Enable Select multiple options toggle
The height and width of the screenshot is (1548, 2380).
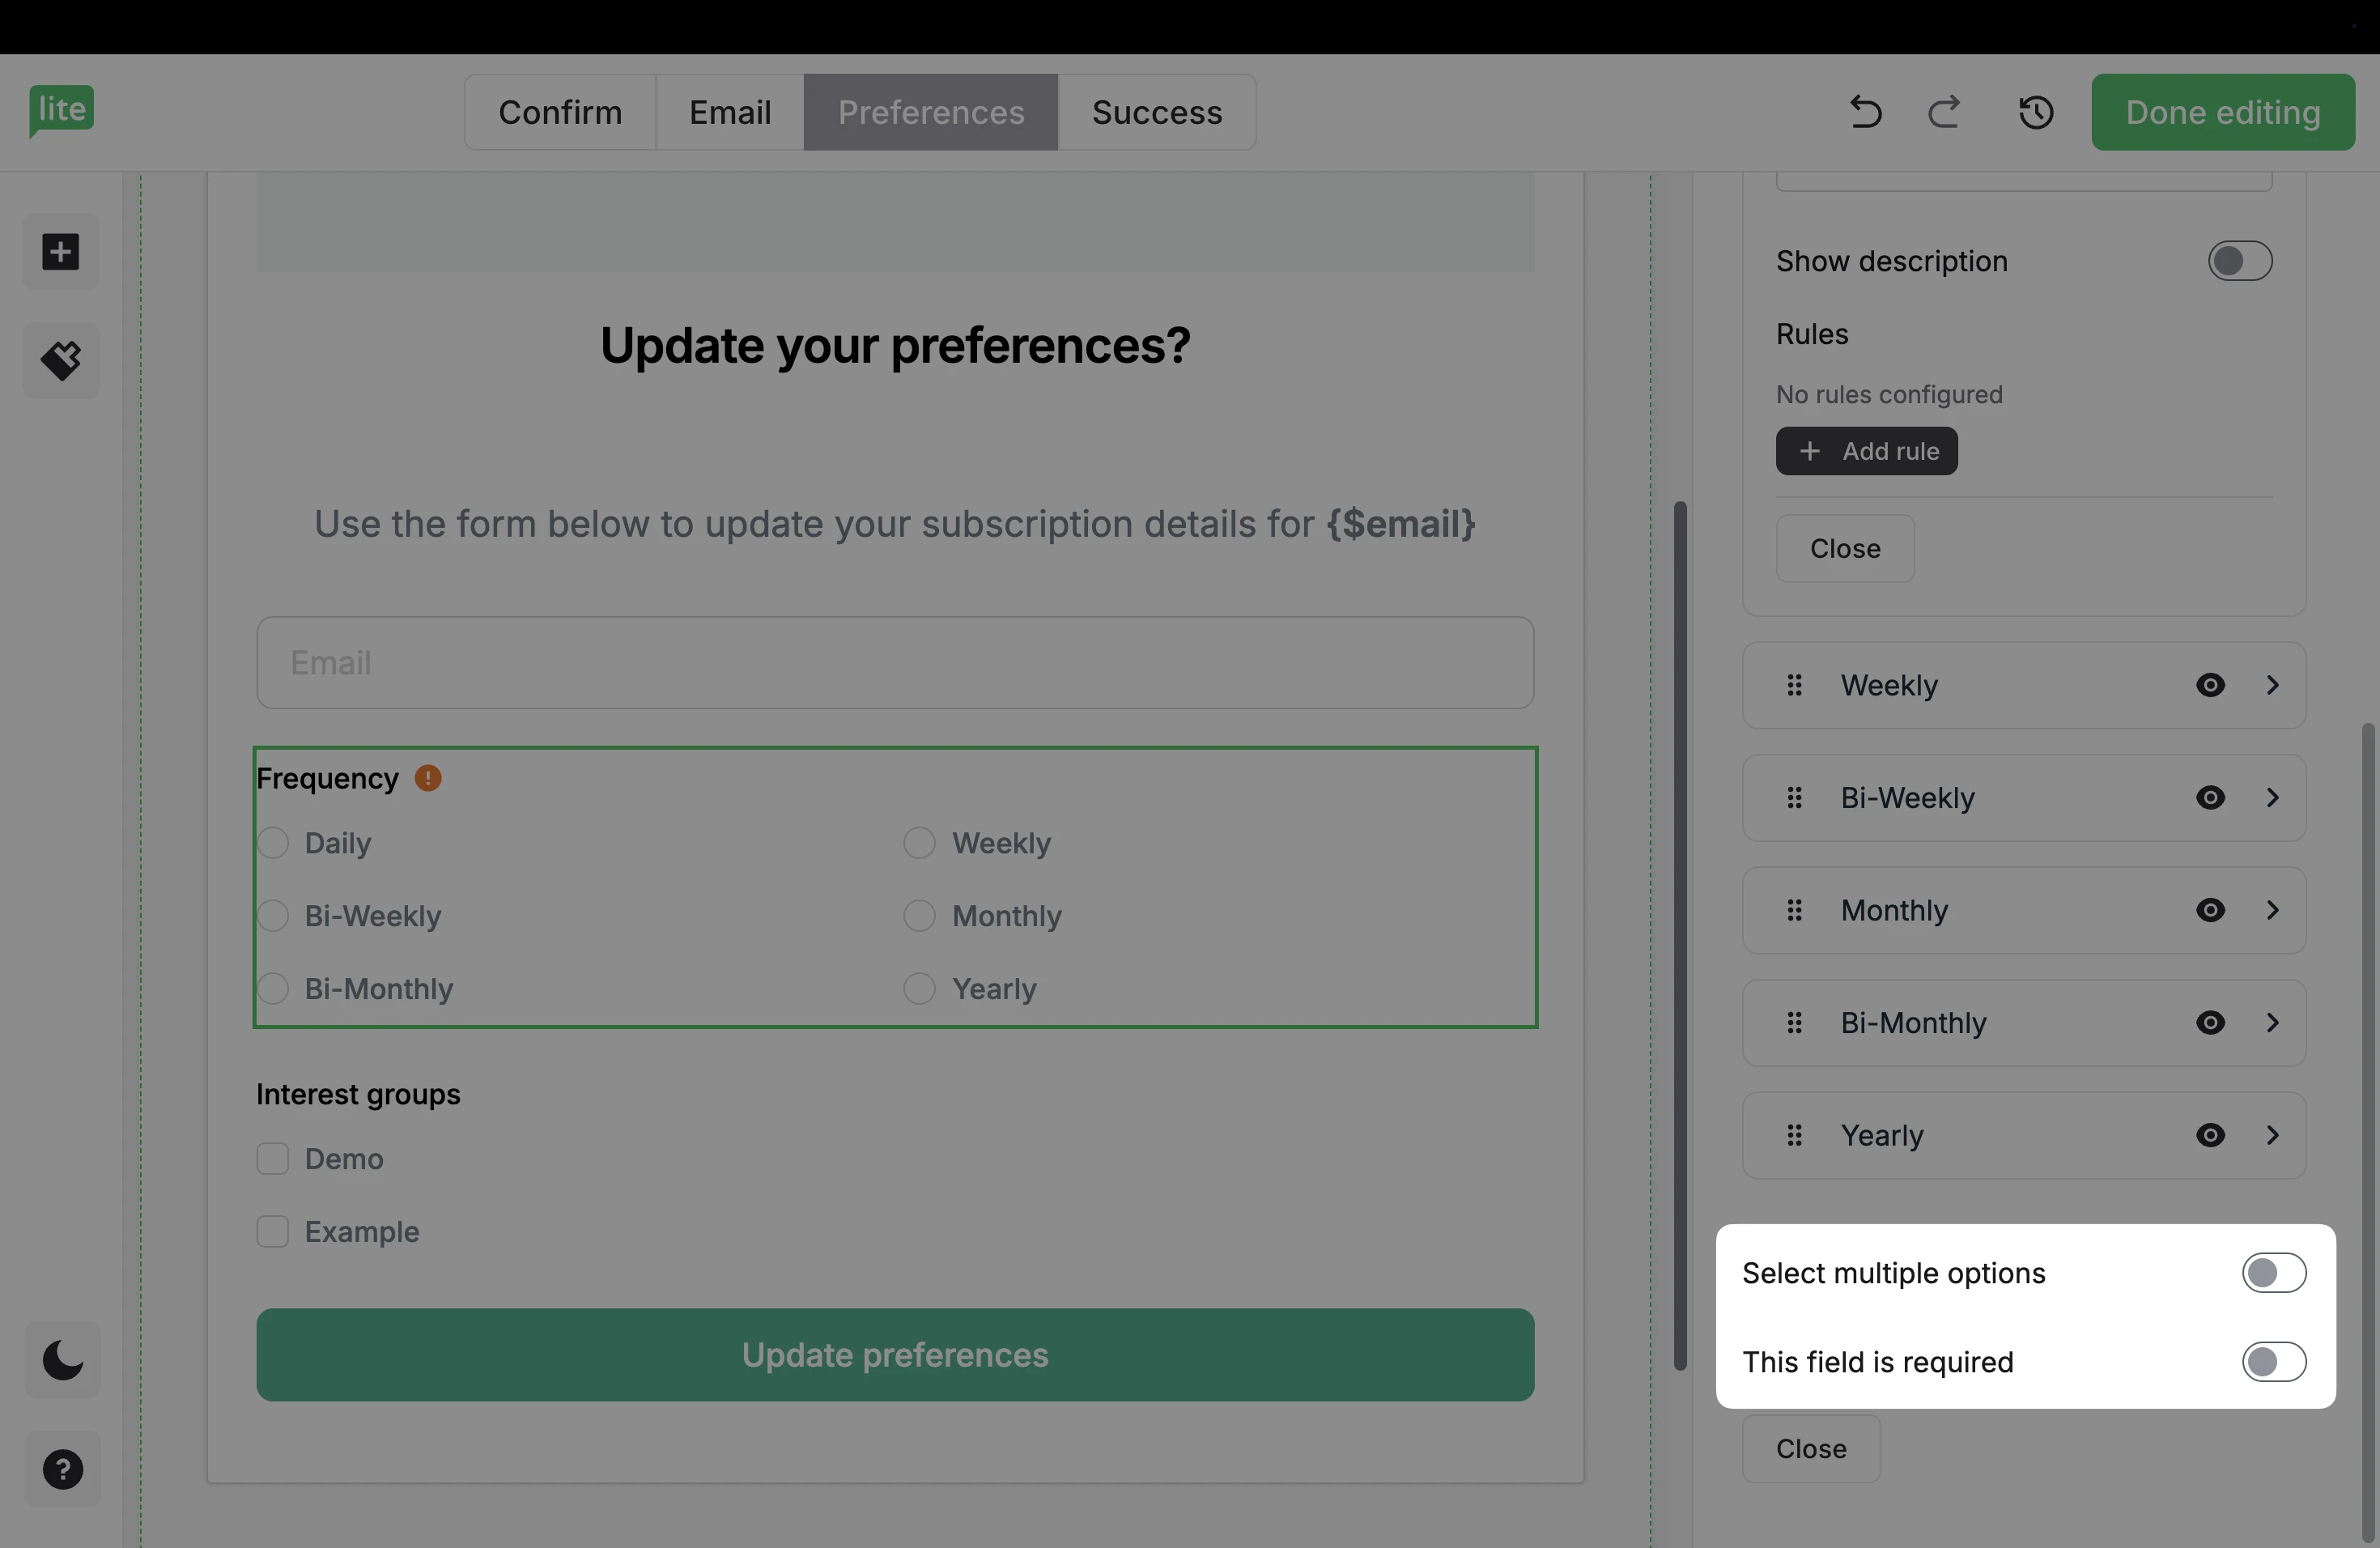(2273, 1273)
